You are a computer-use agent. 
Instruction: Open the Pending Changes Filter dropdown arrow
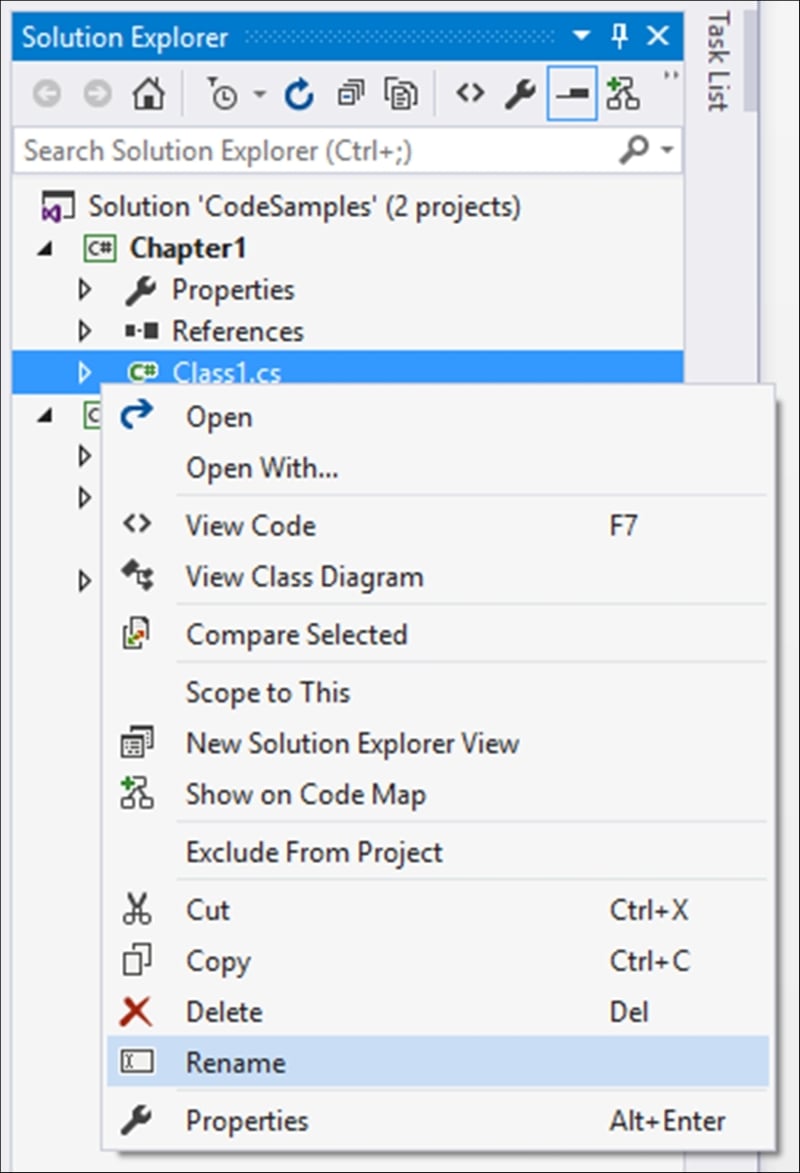pos(260,95)
